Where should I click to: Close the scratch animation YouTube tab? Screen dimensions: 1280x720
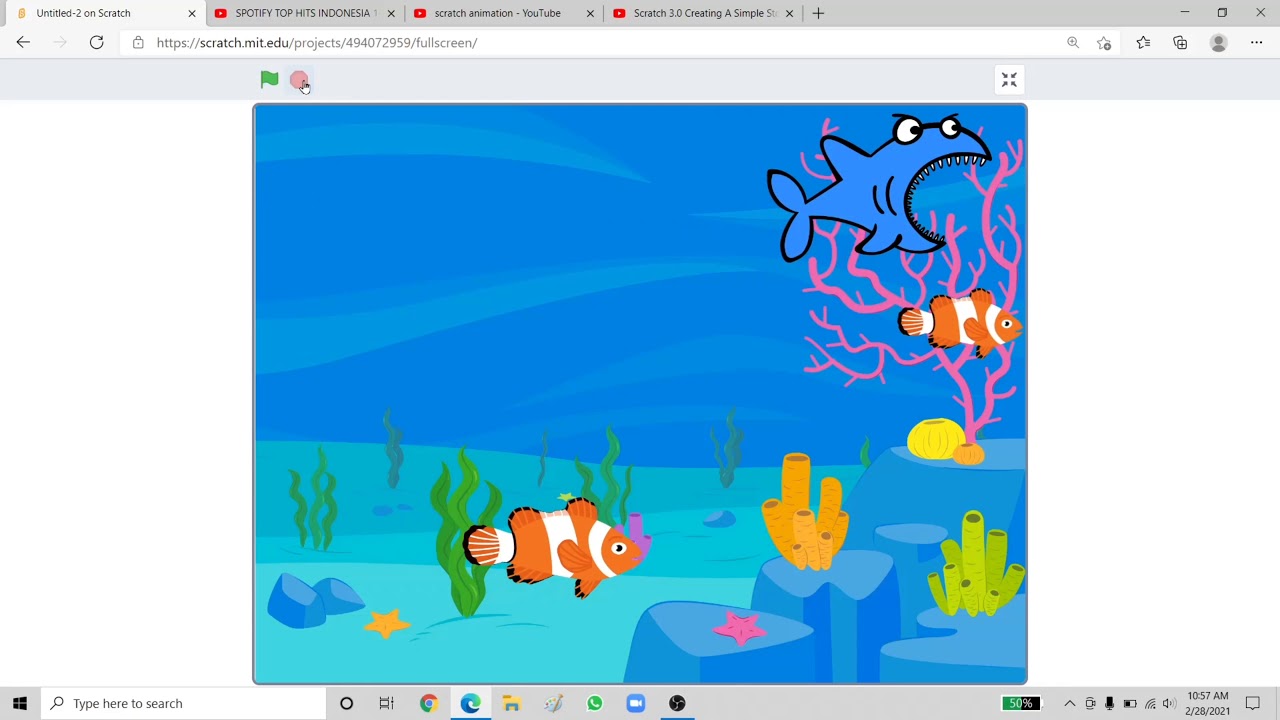[x=590, y=13]
